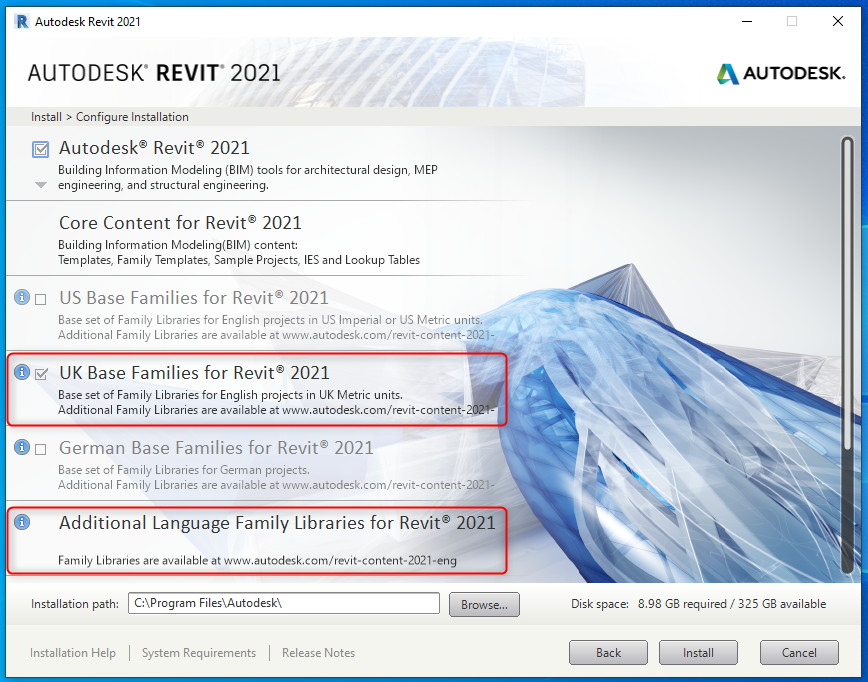The image size is (868, 682).
Task: Click the Revit logo icon in title bar
Action: point(22,21)
